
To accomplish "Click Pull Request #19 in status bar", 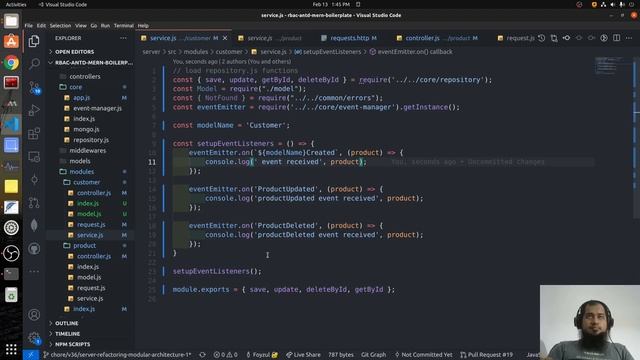I will [486, 355].
